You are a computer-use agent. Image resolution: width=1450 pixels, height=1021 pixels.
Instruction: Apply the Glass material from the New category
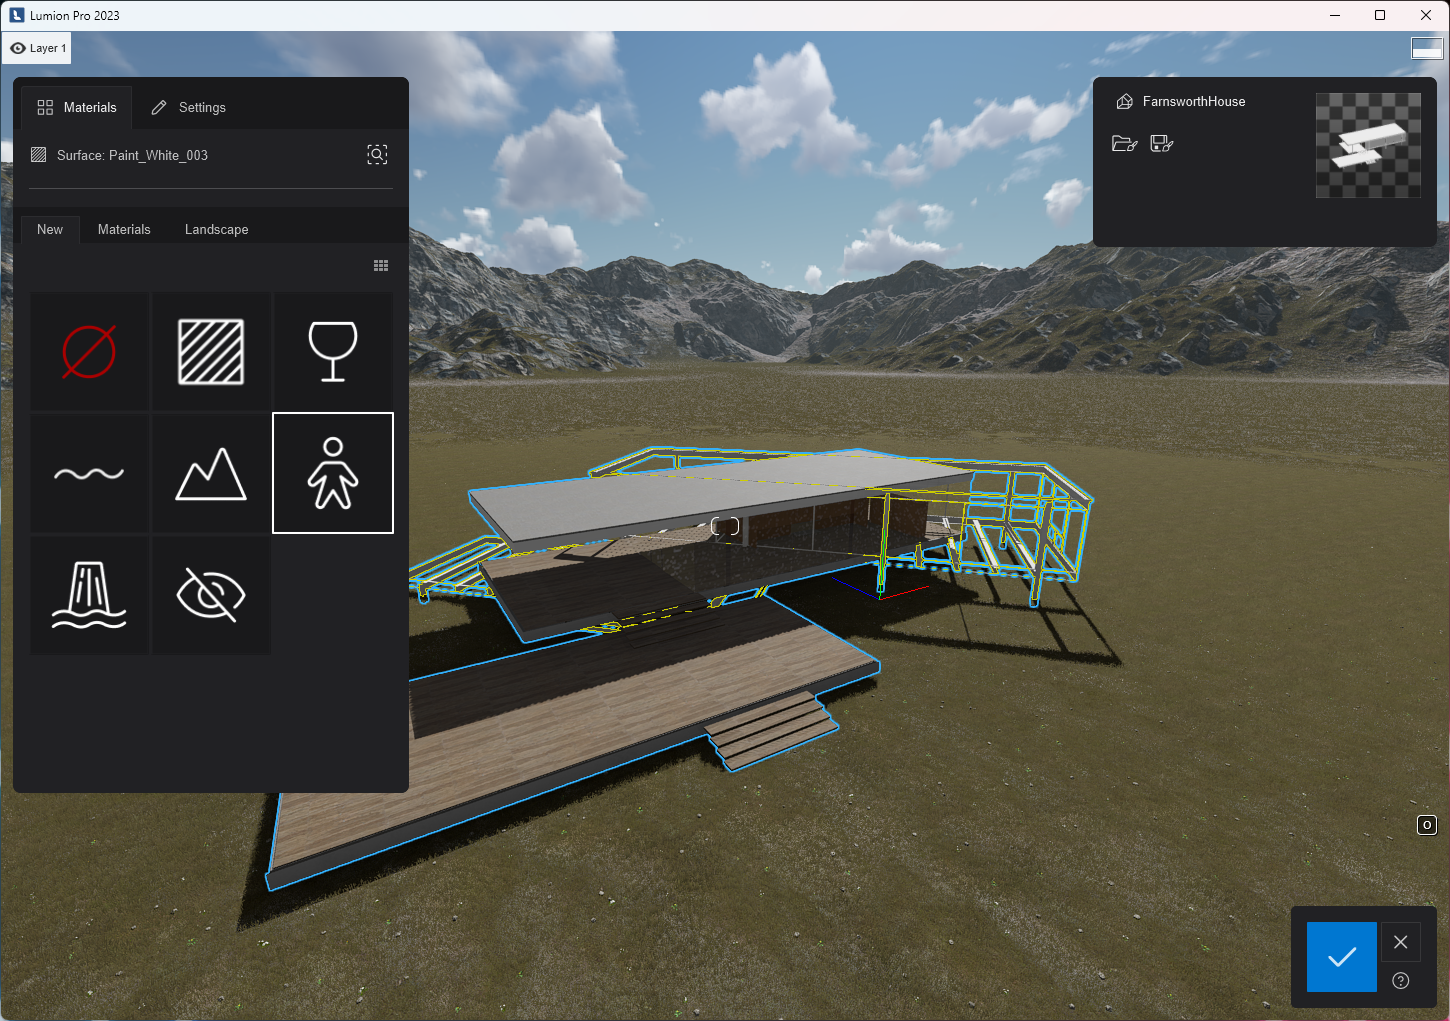tap(332, 350)
